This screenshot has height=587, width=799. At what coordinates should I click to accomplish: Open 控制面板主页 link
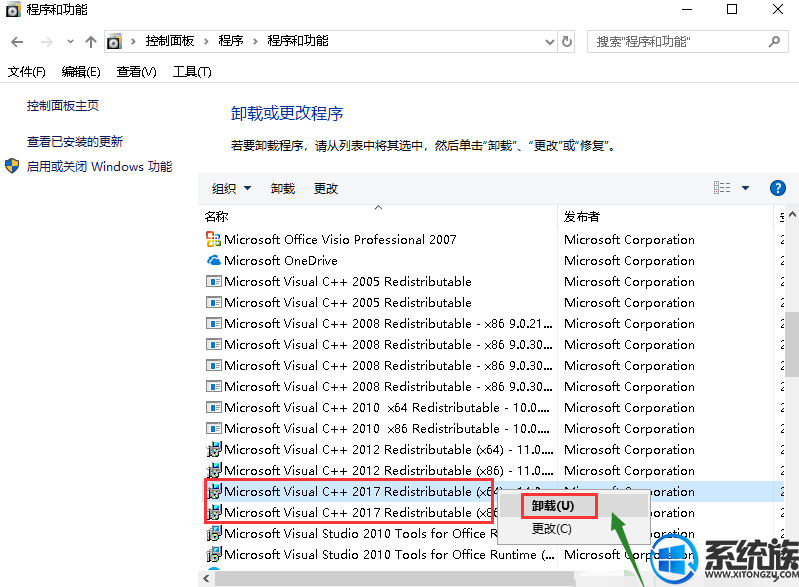(x=63, y=105)
